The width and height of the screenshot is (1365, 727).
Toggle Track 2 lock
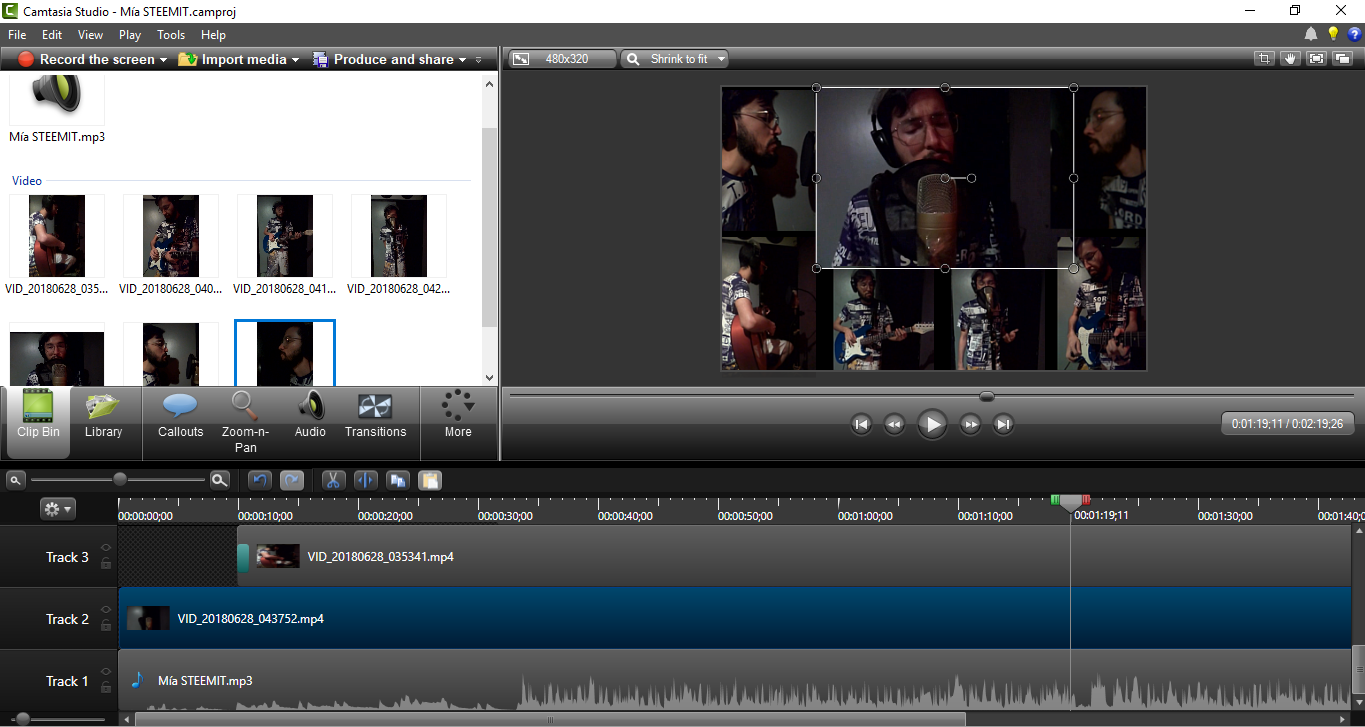pos(106,626)
